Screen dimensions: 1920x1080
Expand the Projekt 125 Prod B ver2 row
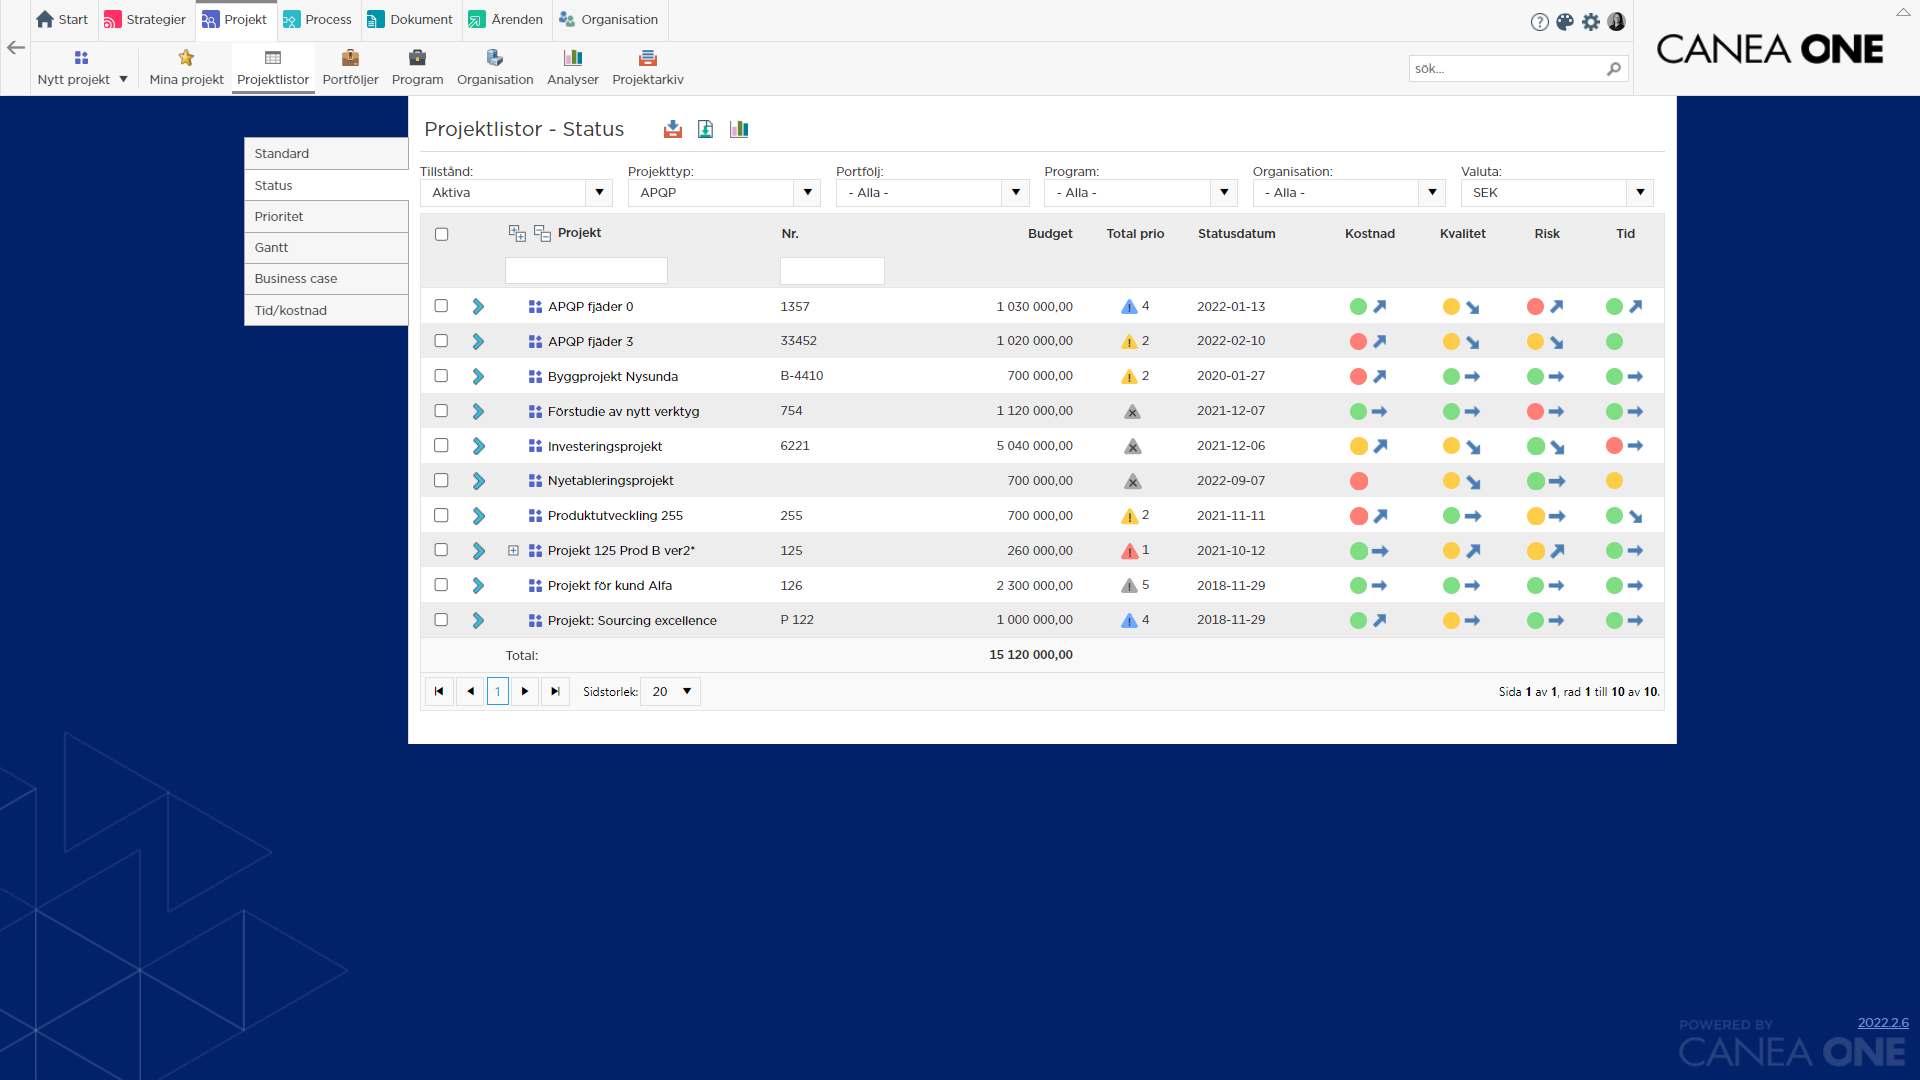click(513, 551)
